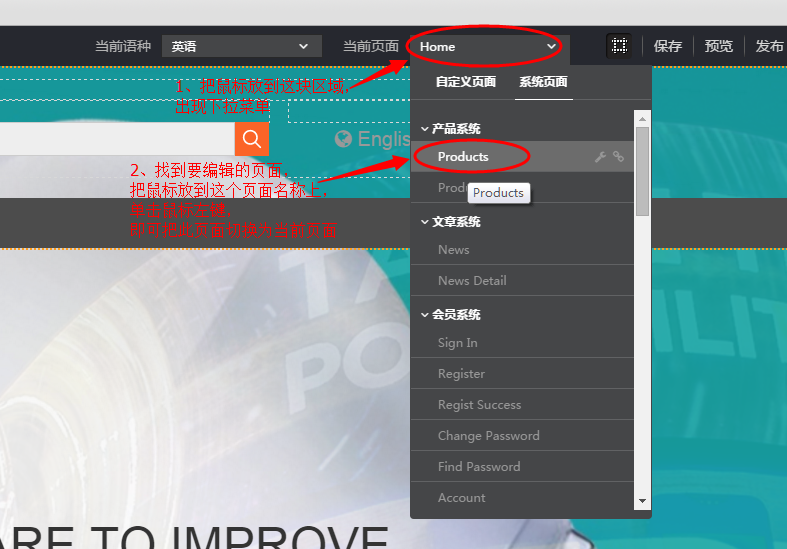
Task: Select the Find Password page entry
Action: point(522,467)
